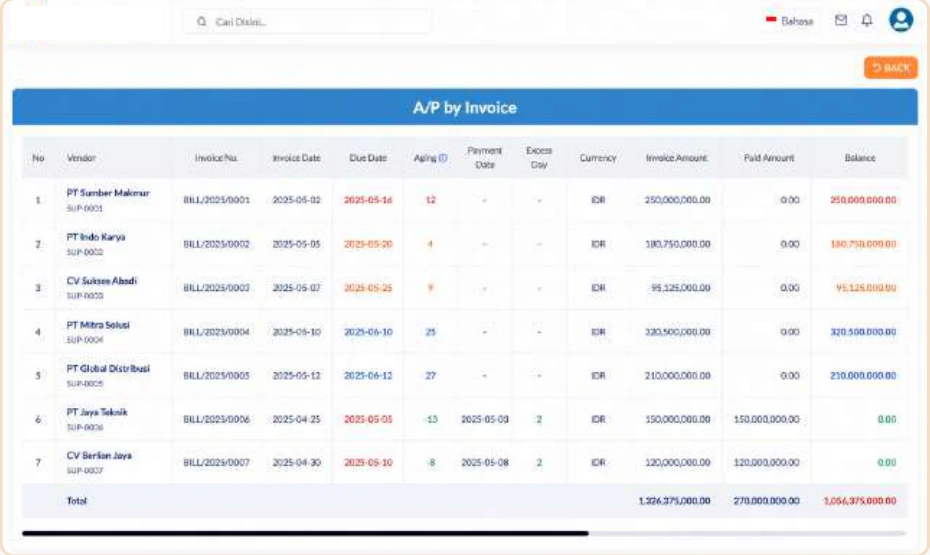Viewport: 930px width, 555px height.
Task: Click due date 2025-05-20
Action: [x=368, y=244]
